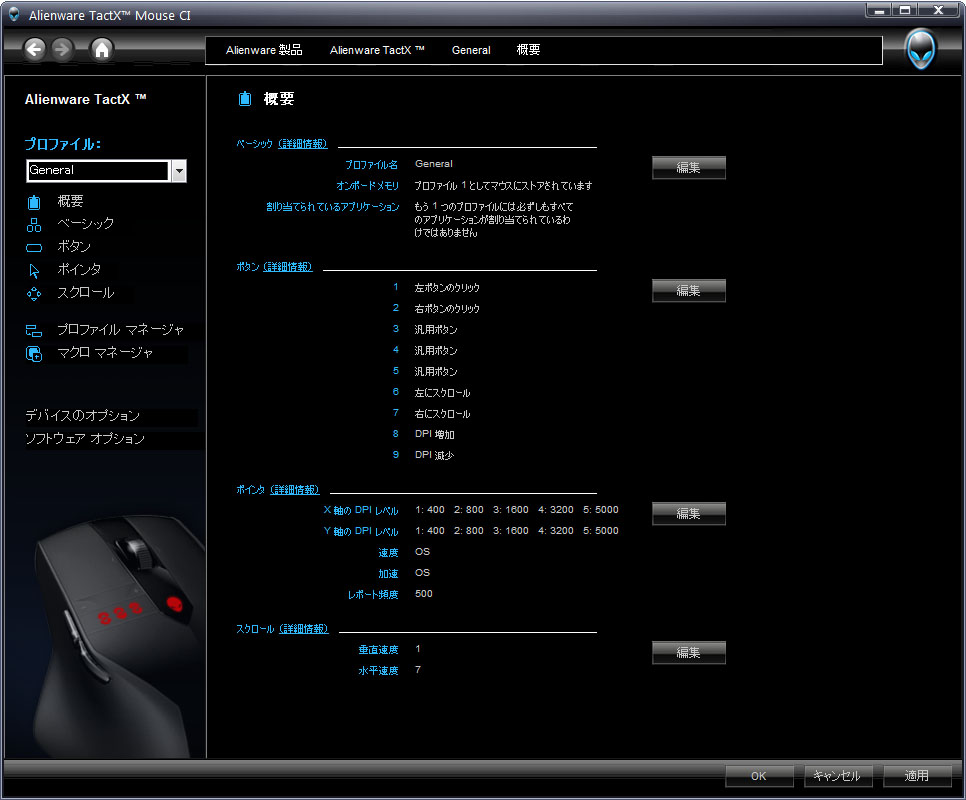Open プロファイル マネージャ in the sidebar
Image resolution: width=966 pixels, height=800 pixels.
pos(121,329)
